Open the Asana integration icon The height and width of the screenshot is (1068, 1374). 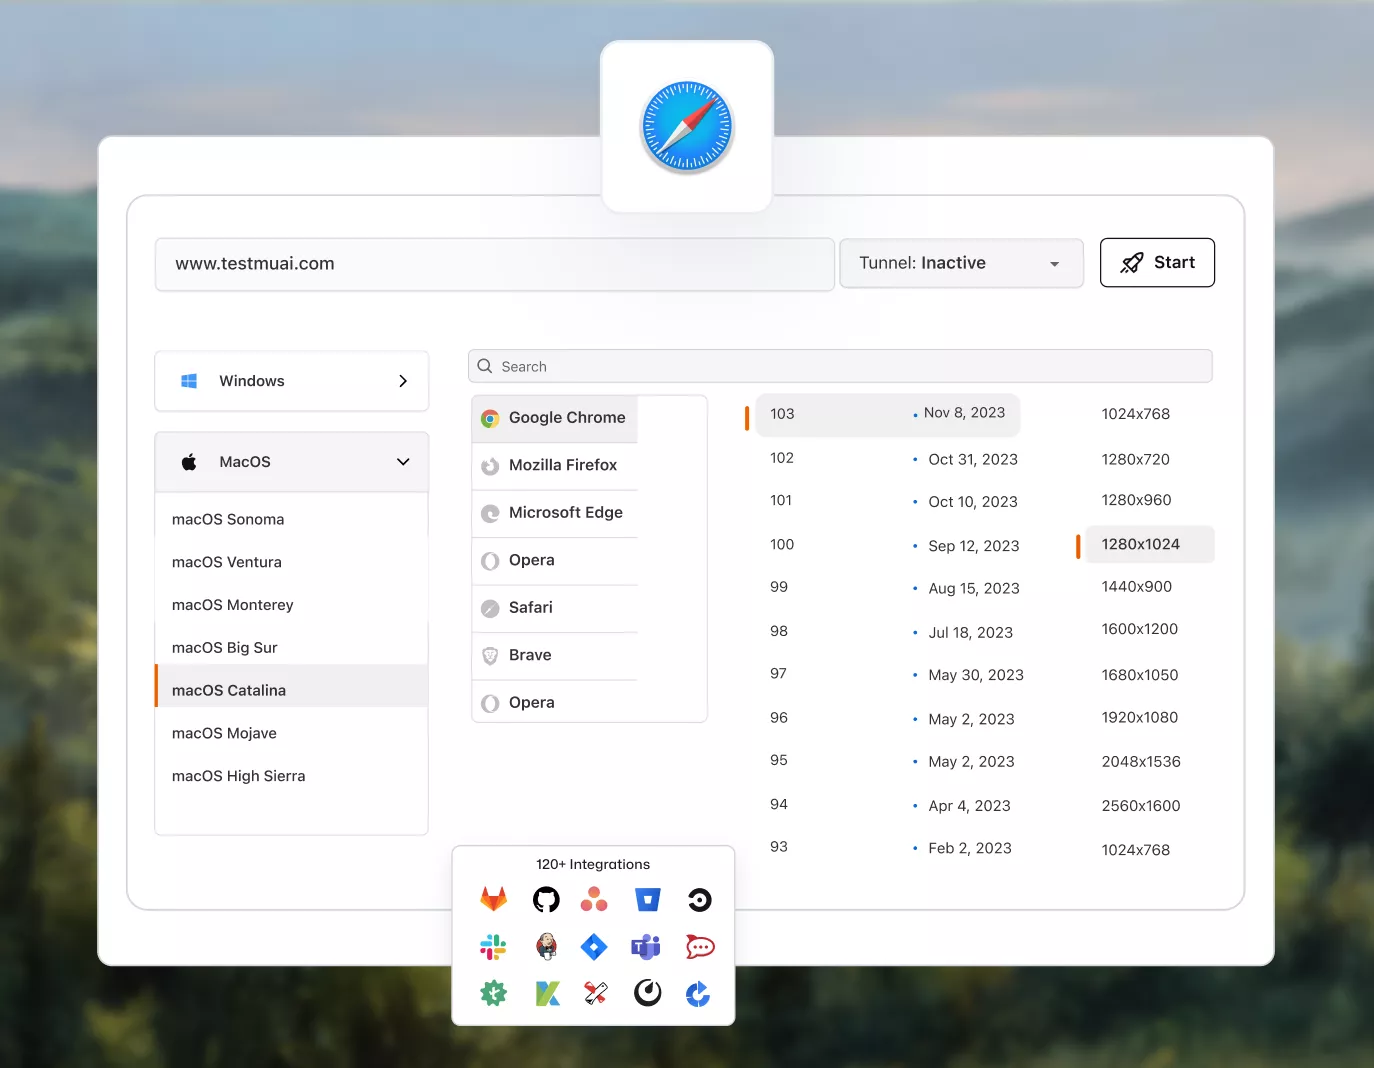[594, 900]
